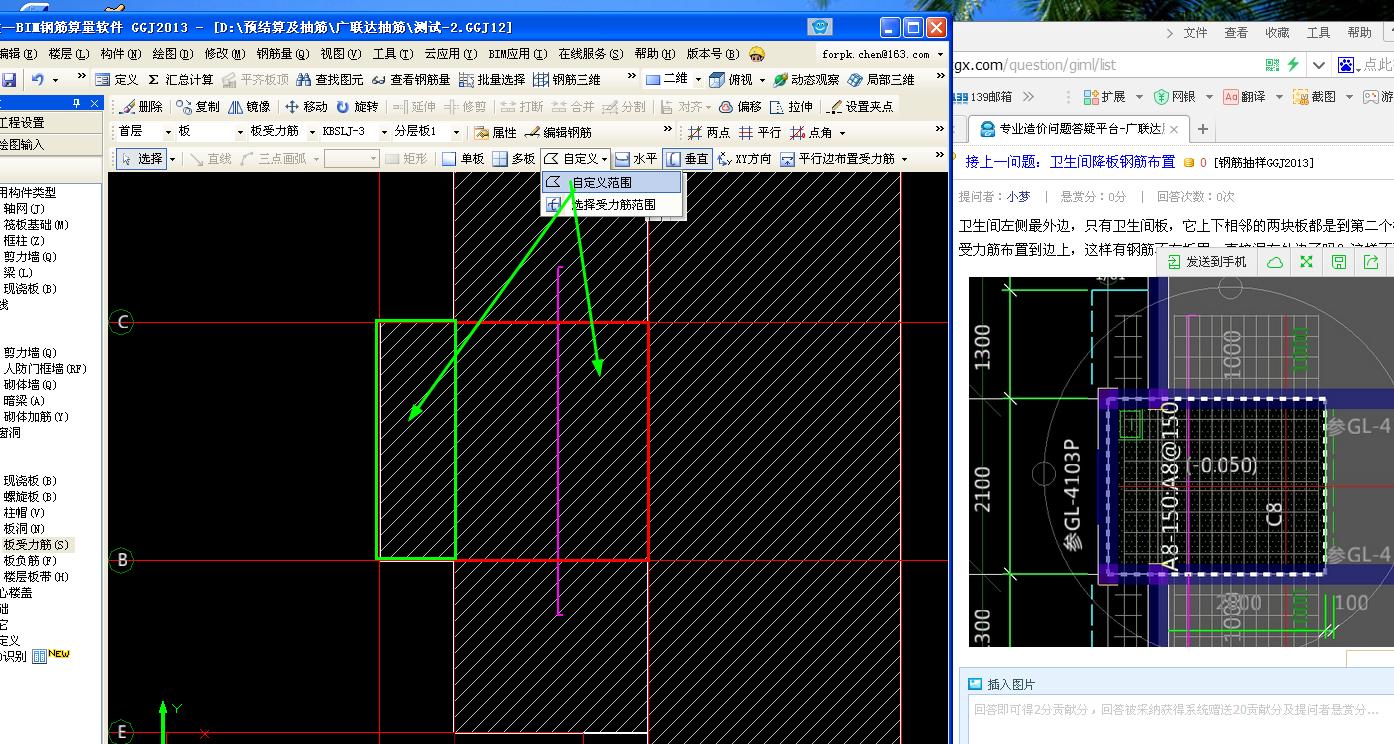The width and height of the screenshot is (1394, 744).
Task: Open 局部三维 partial 3D view
Action: [x=881, y=79]
